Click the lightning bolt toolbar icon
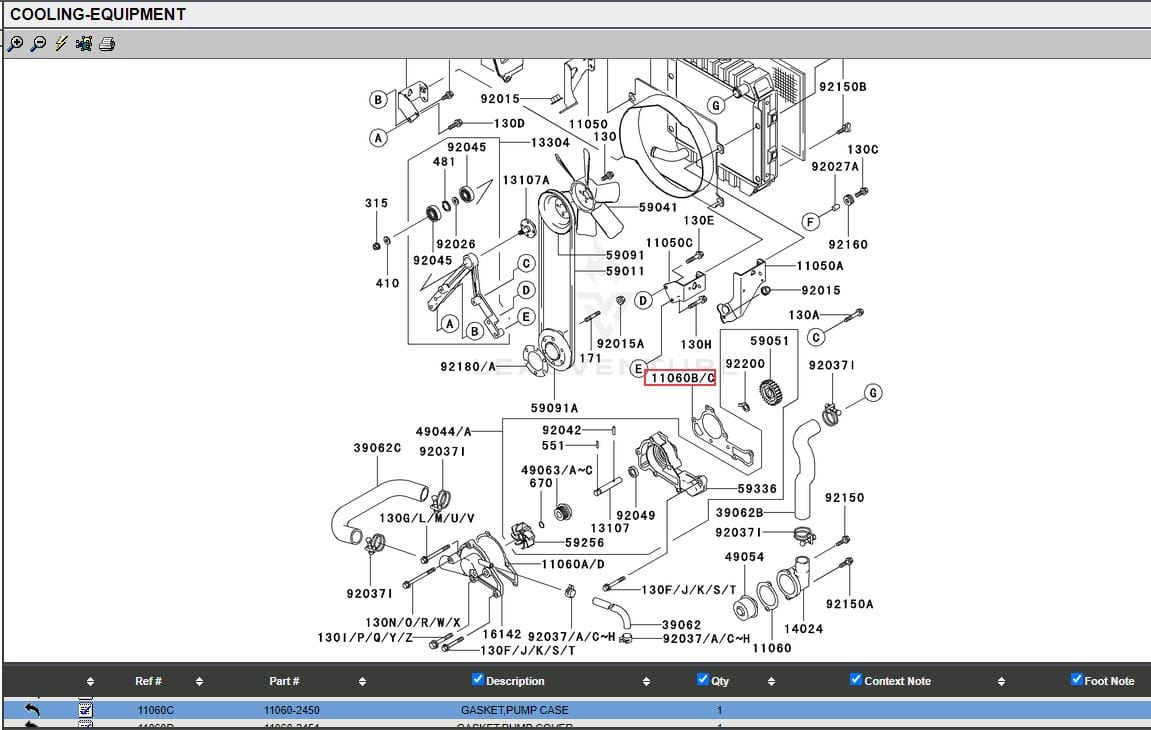 (x=61, y=44)
